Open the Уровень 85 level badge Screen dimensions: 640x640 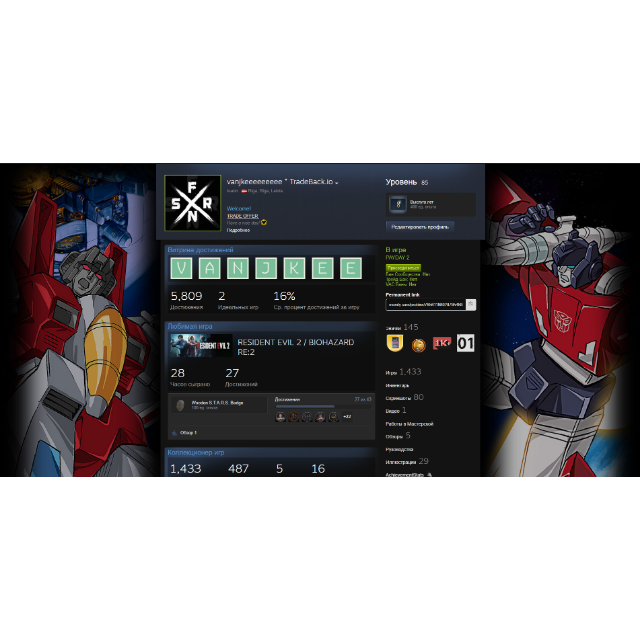click(424, 182)
